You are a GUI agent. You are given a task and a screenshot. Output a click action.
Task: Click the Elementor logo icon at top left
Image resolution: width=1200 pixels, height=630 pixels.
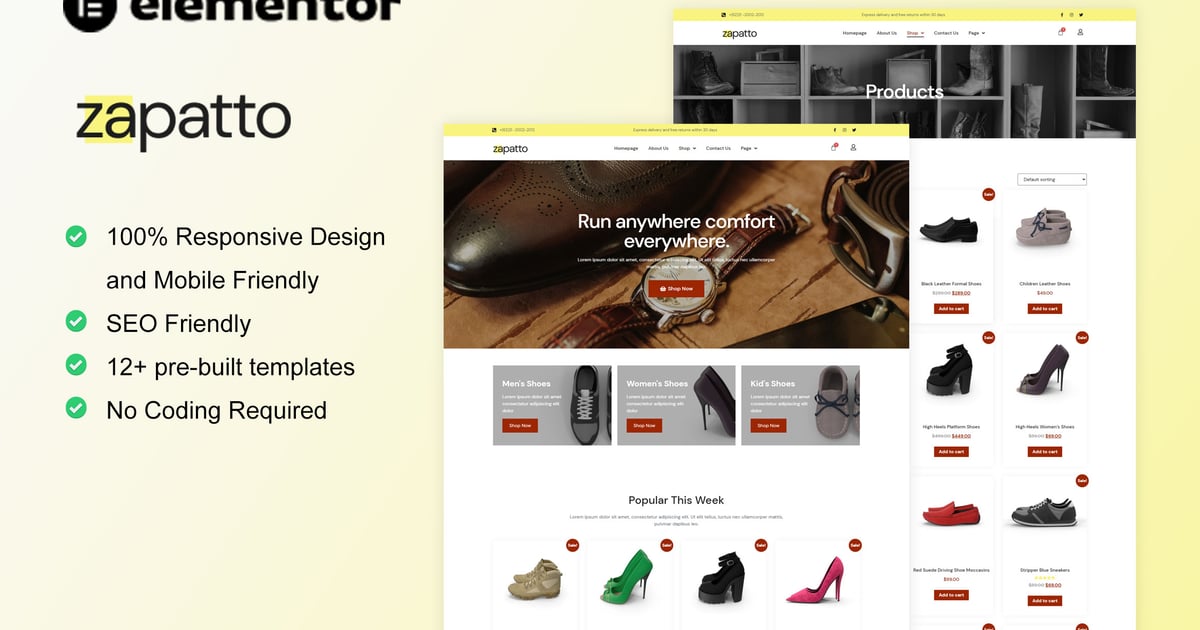[x=89, y=10]
